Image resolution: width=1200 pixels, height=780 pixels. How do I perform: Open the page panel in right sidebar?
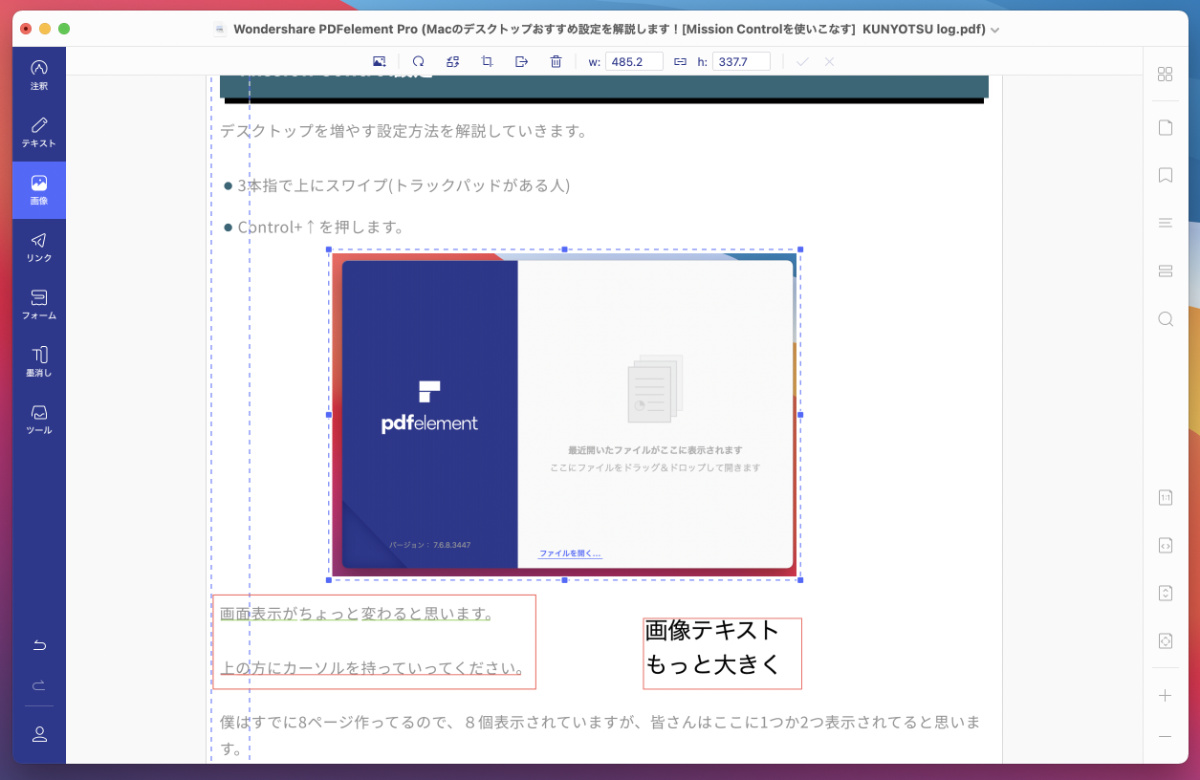1165,127
